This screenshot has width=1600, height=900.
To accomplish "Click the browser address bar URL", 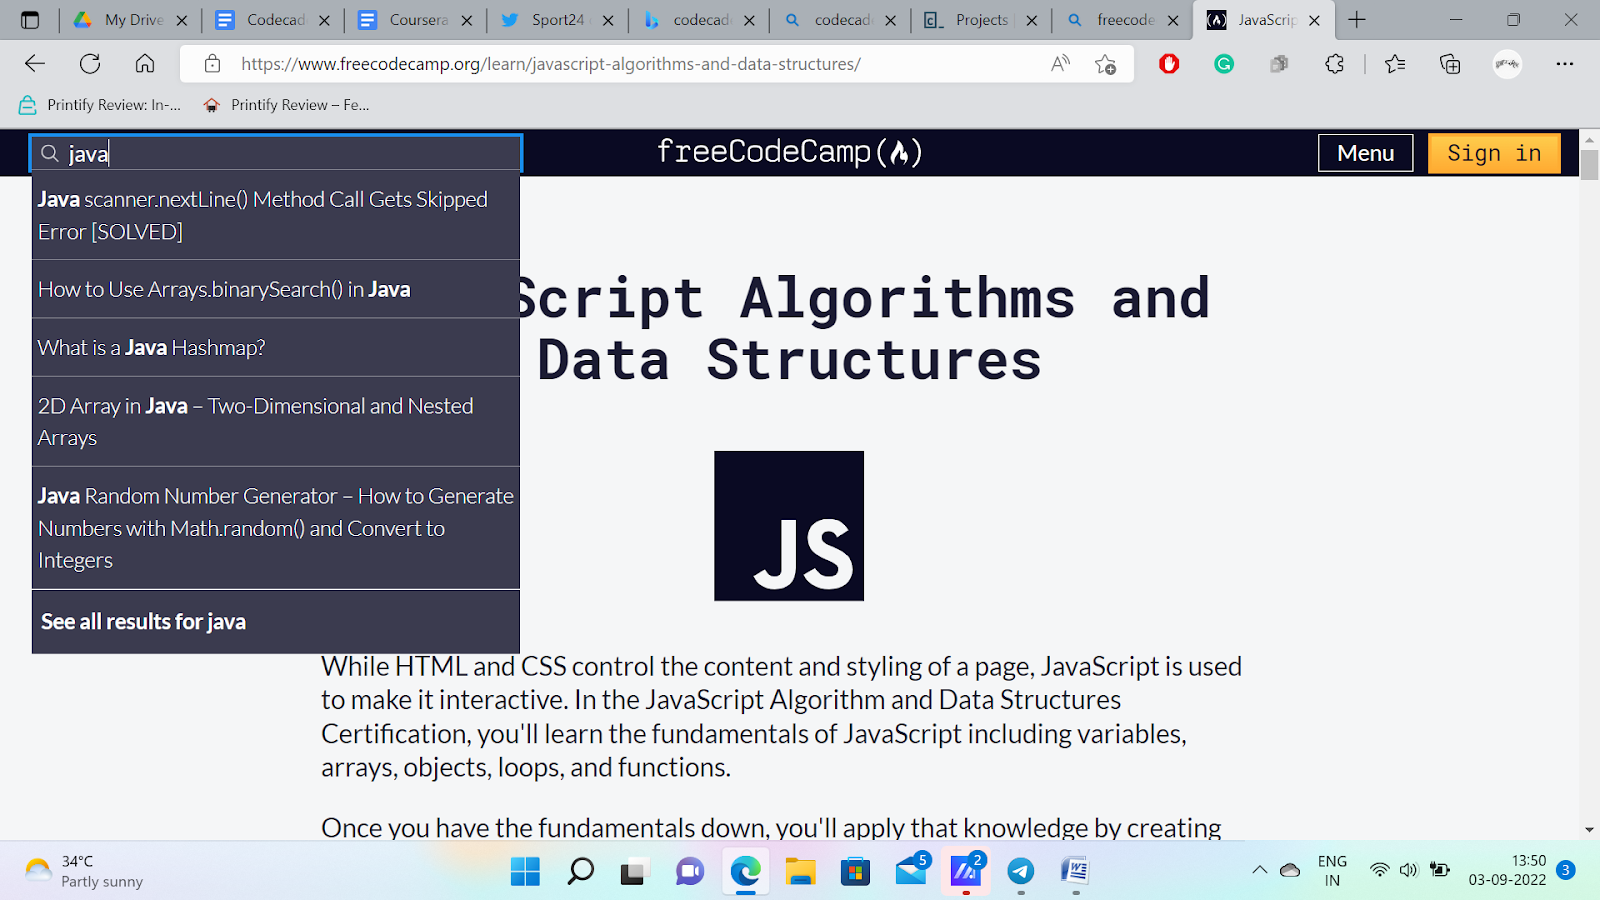I will pyautogui.click(x=551, y=64).
